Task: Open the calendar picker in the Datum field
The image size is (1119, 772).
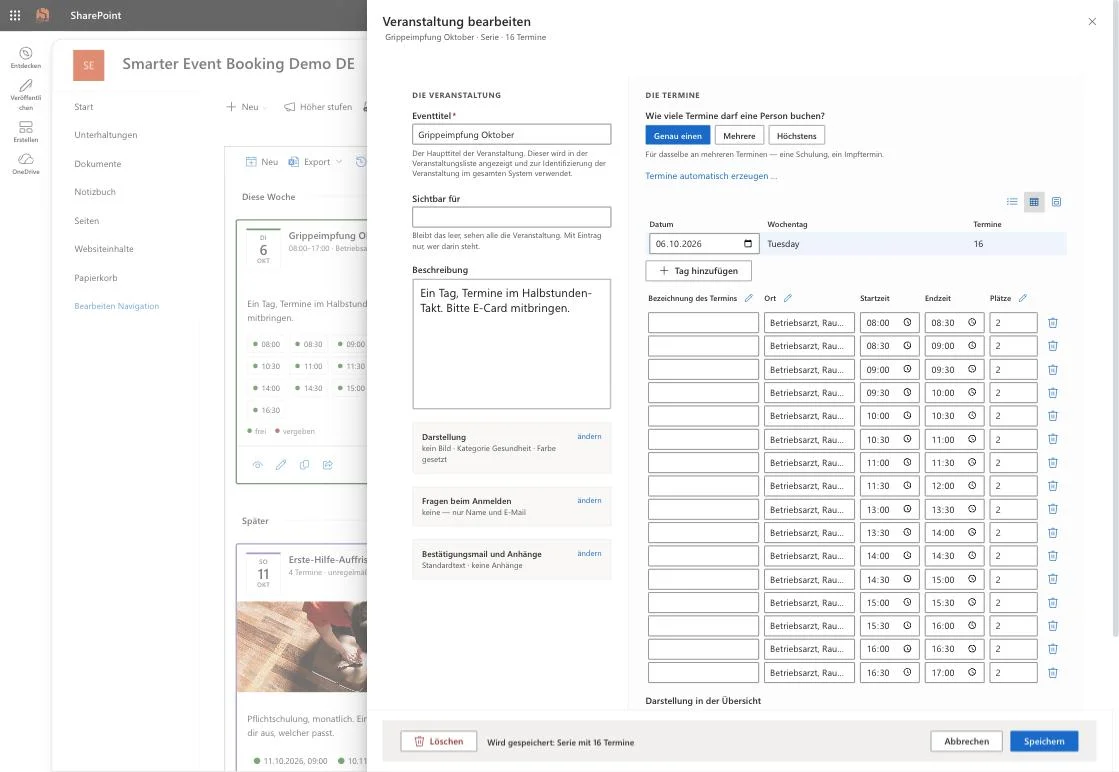Action: (748, 244)
